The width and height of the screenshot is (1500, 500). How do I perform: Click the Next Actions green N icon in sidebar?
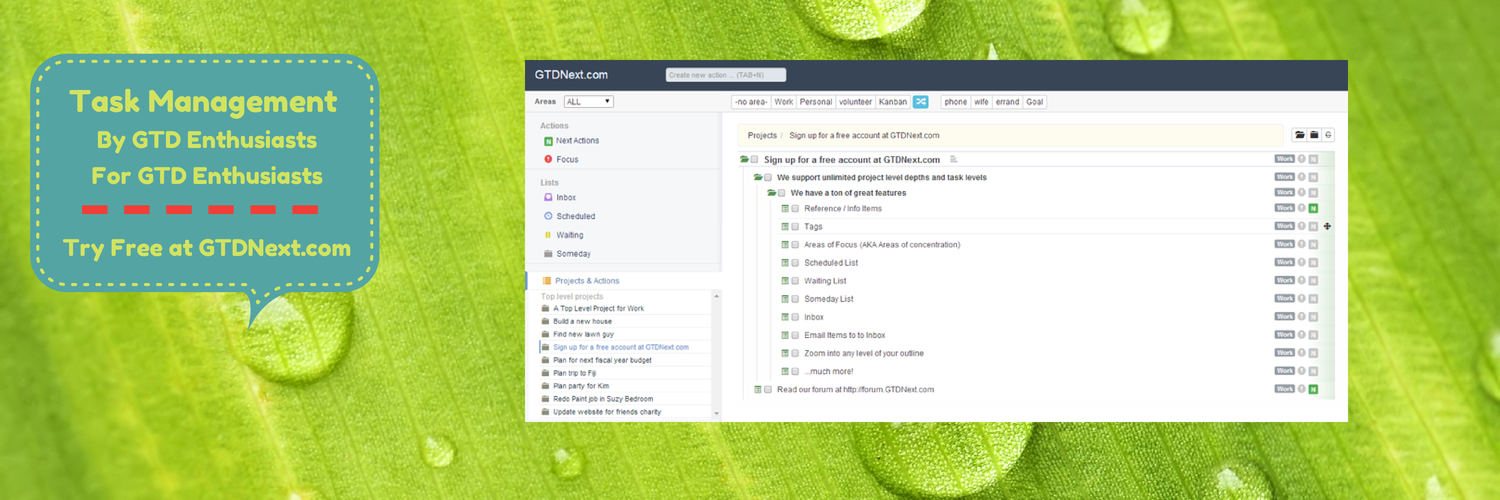click(548, 141)
